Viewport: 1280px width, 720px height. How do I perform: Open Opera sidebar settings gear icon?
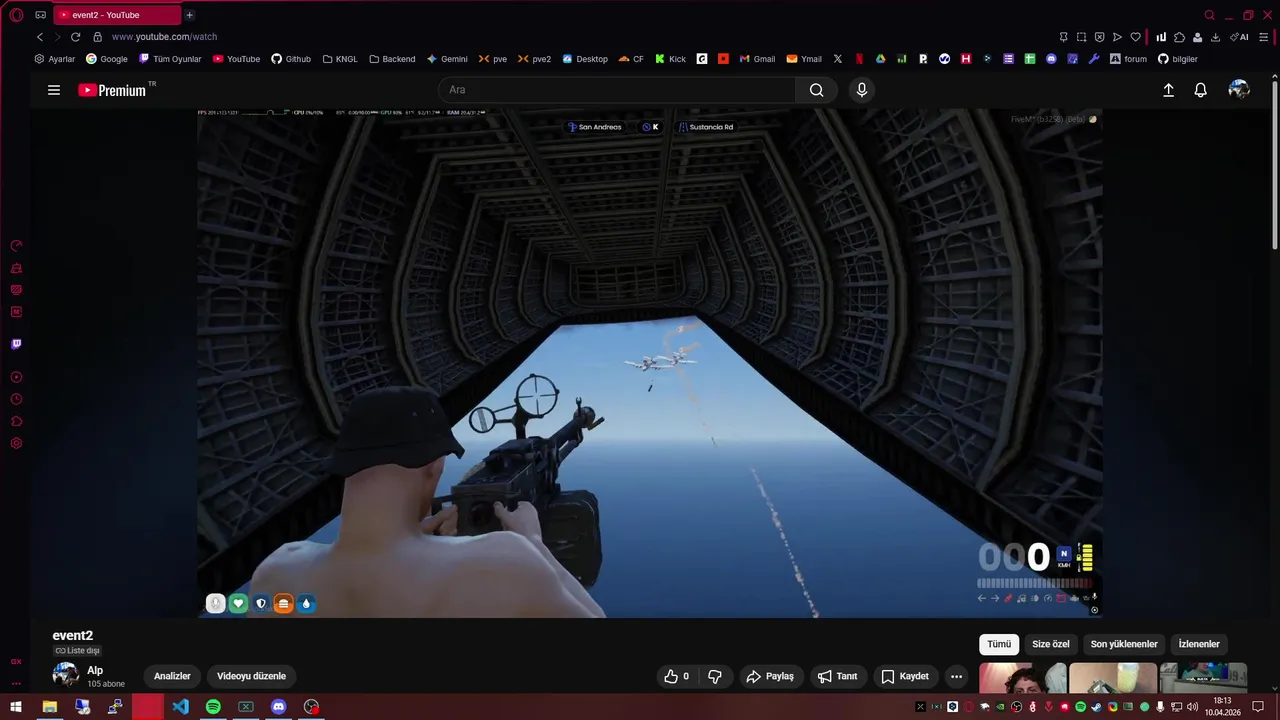click(x=16, y=444)
